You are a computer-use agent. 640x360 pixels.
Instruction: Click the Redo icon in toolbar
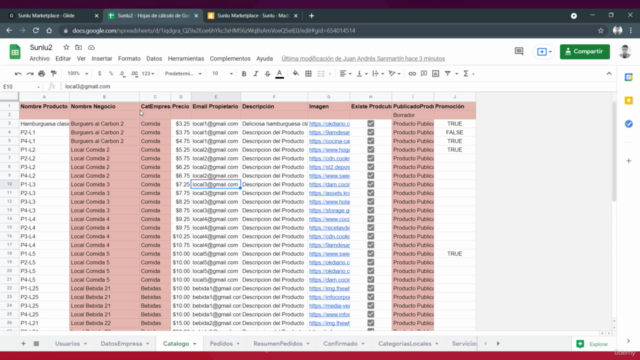click(x=30, y=74)
